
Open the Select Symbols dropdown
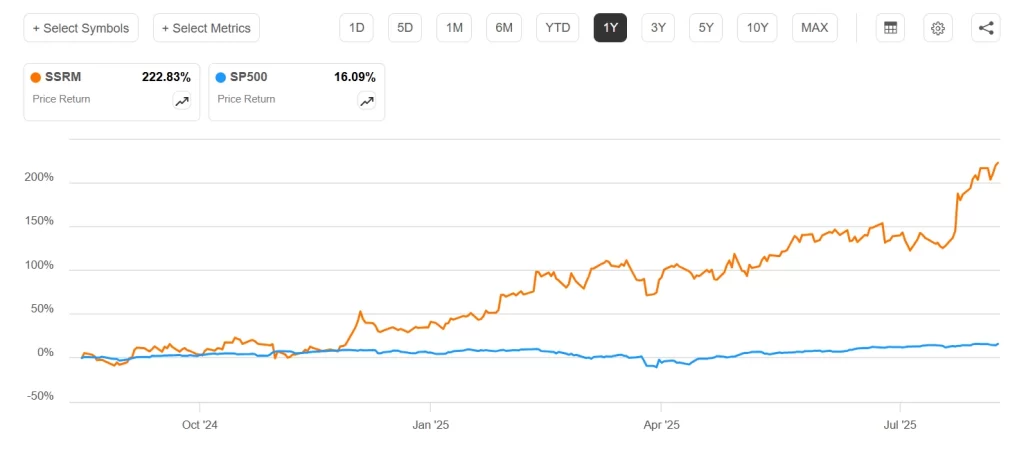point(81,28)
